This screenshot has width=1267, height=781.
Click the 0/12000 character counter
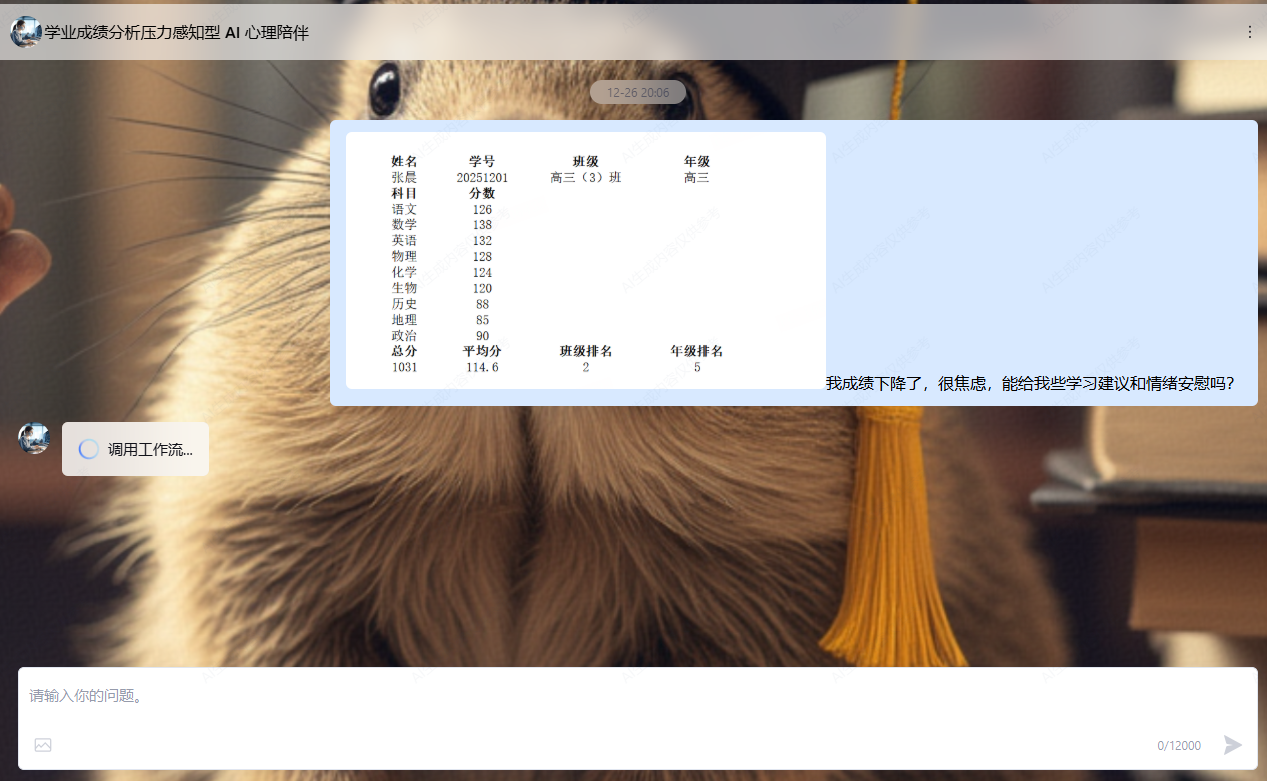[x=1179, y=745]
